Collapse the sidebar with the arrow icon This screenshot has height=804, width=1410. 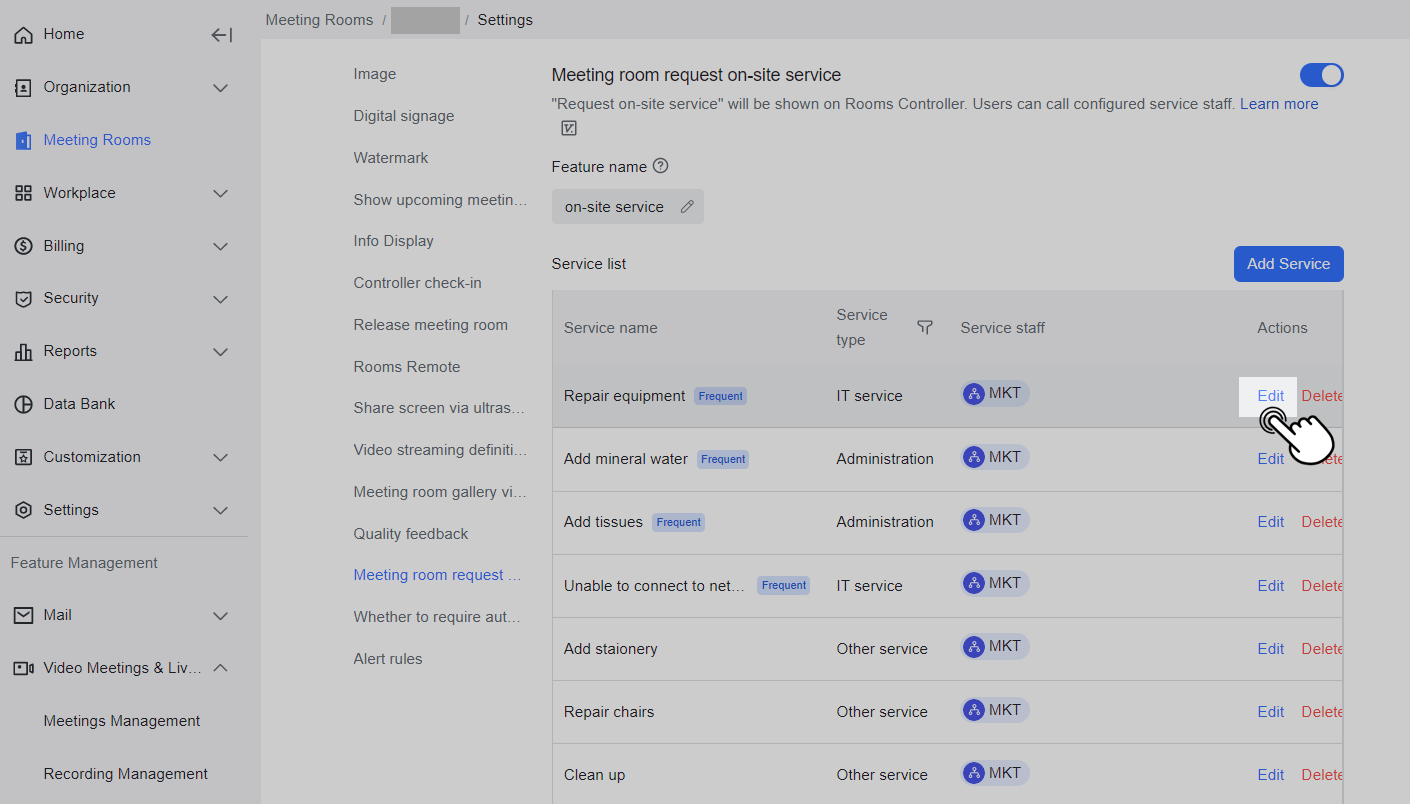pyautogui.click(x=222, y=35)
